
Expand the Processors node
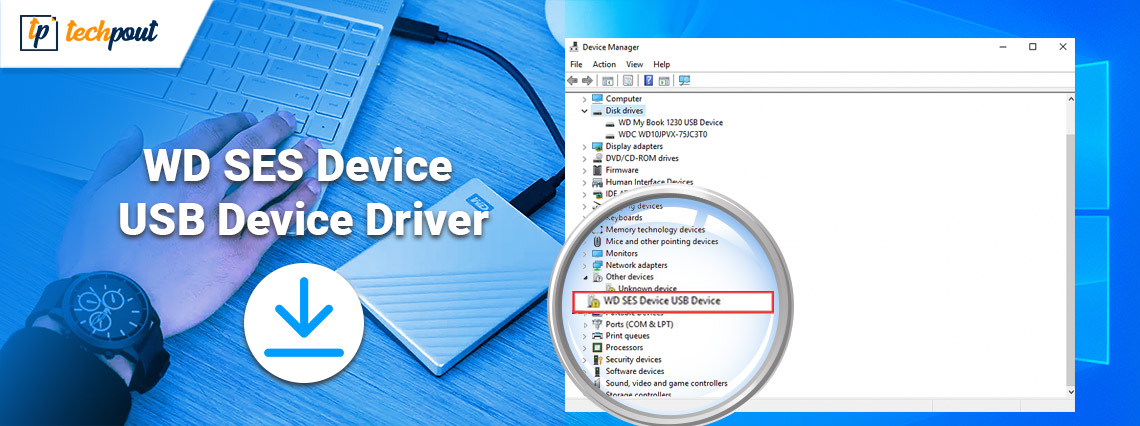585,347
